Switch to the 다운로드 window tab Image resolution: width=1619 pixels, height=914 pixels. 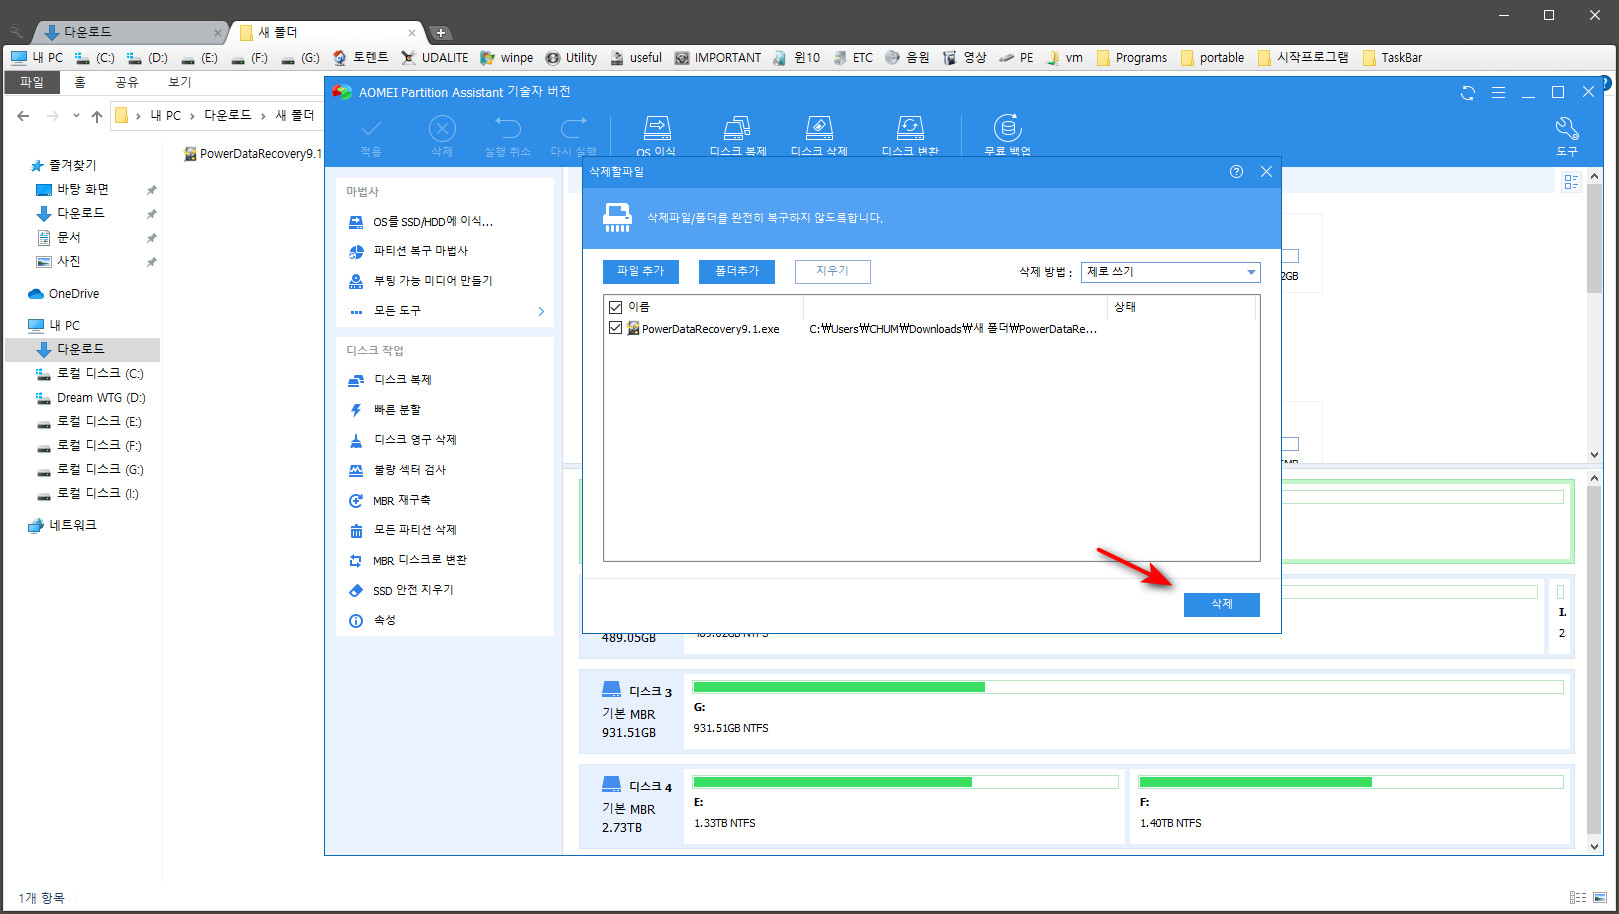point(130,32)
